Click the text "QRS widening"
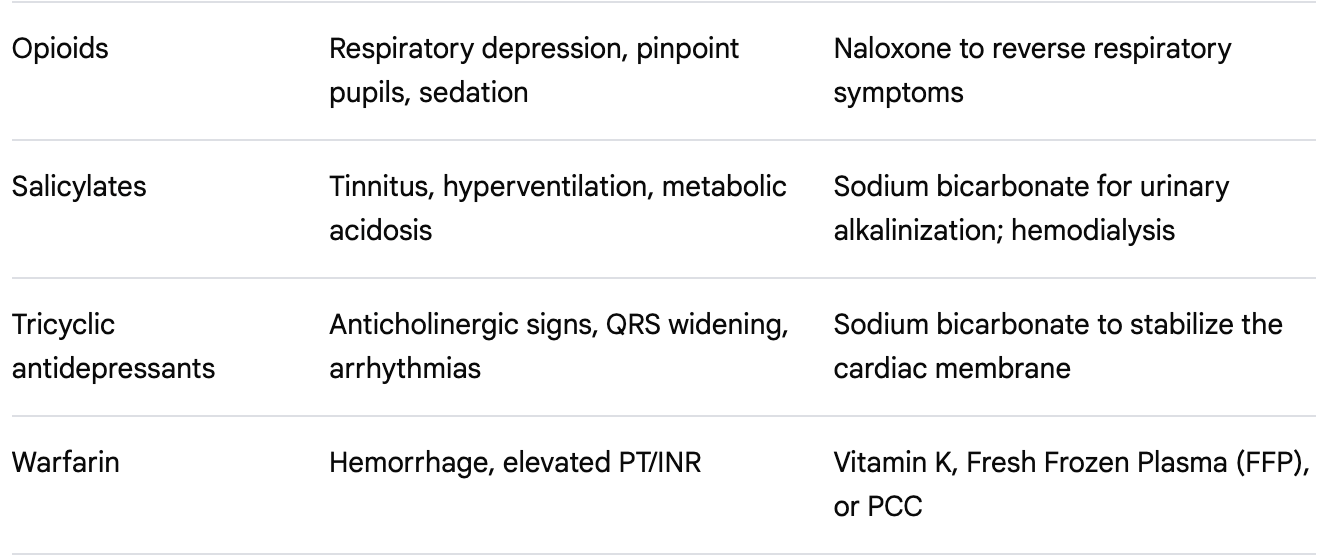The image size is (1332, 556). (651, 325)
